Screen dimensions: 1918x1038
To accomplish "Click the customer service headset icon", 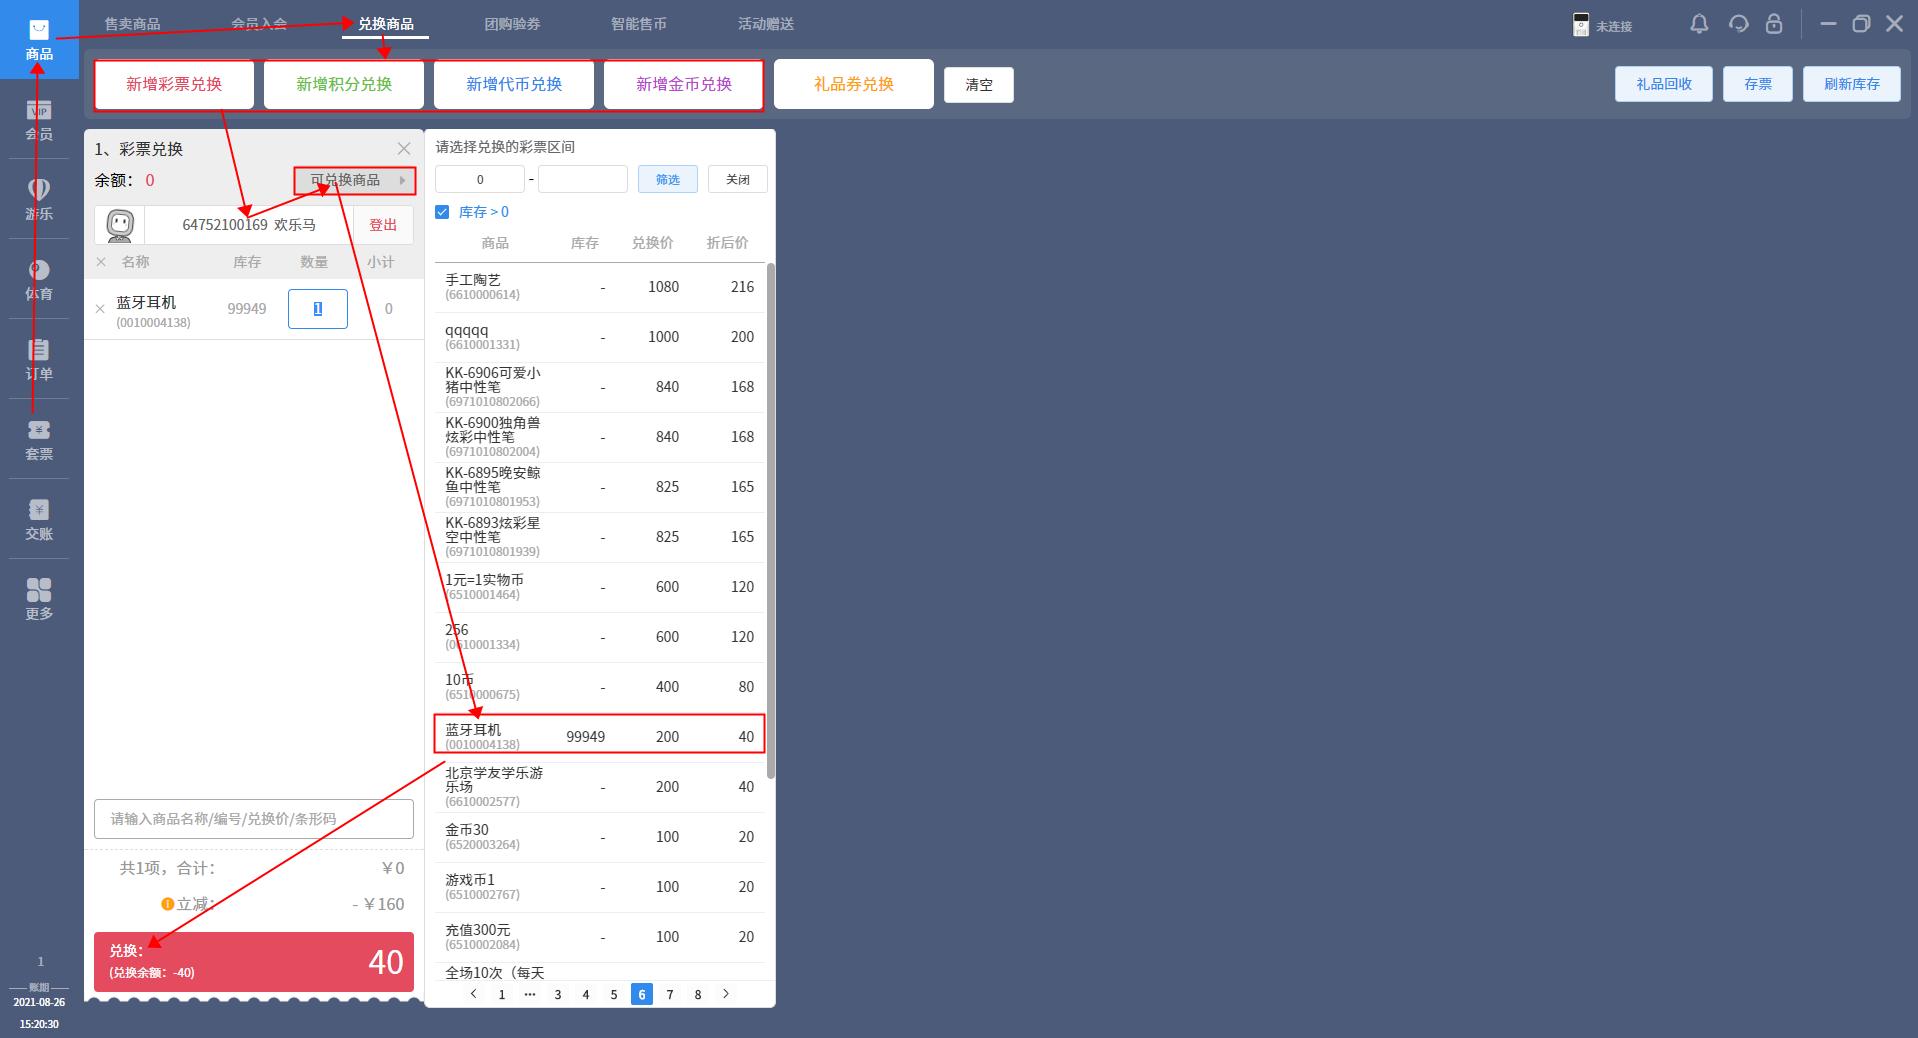I will click(x=1738, y=24).
